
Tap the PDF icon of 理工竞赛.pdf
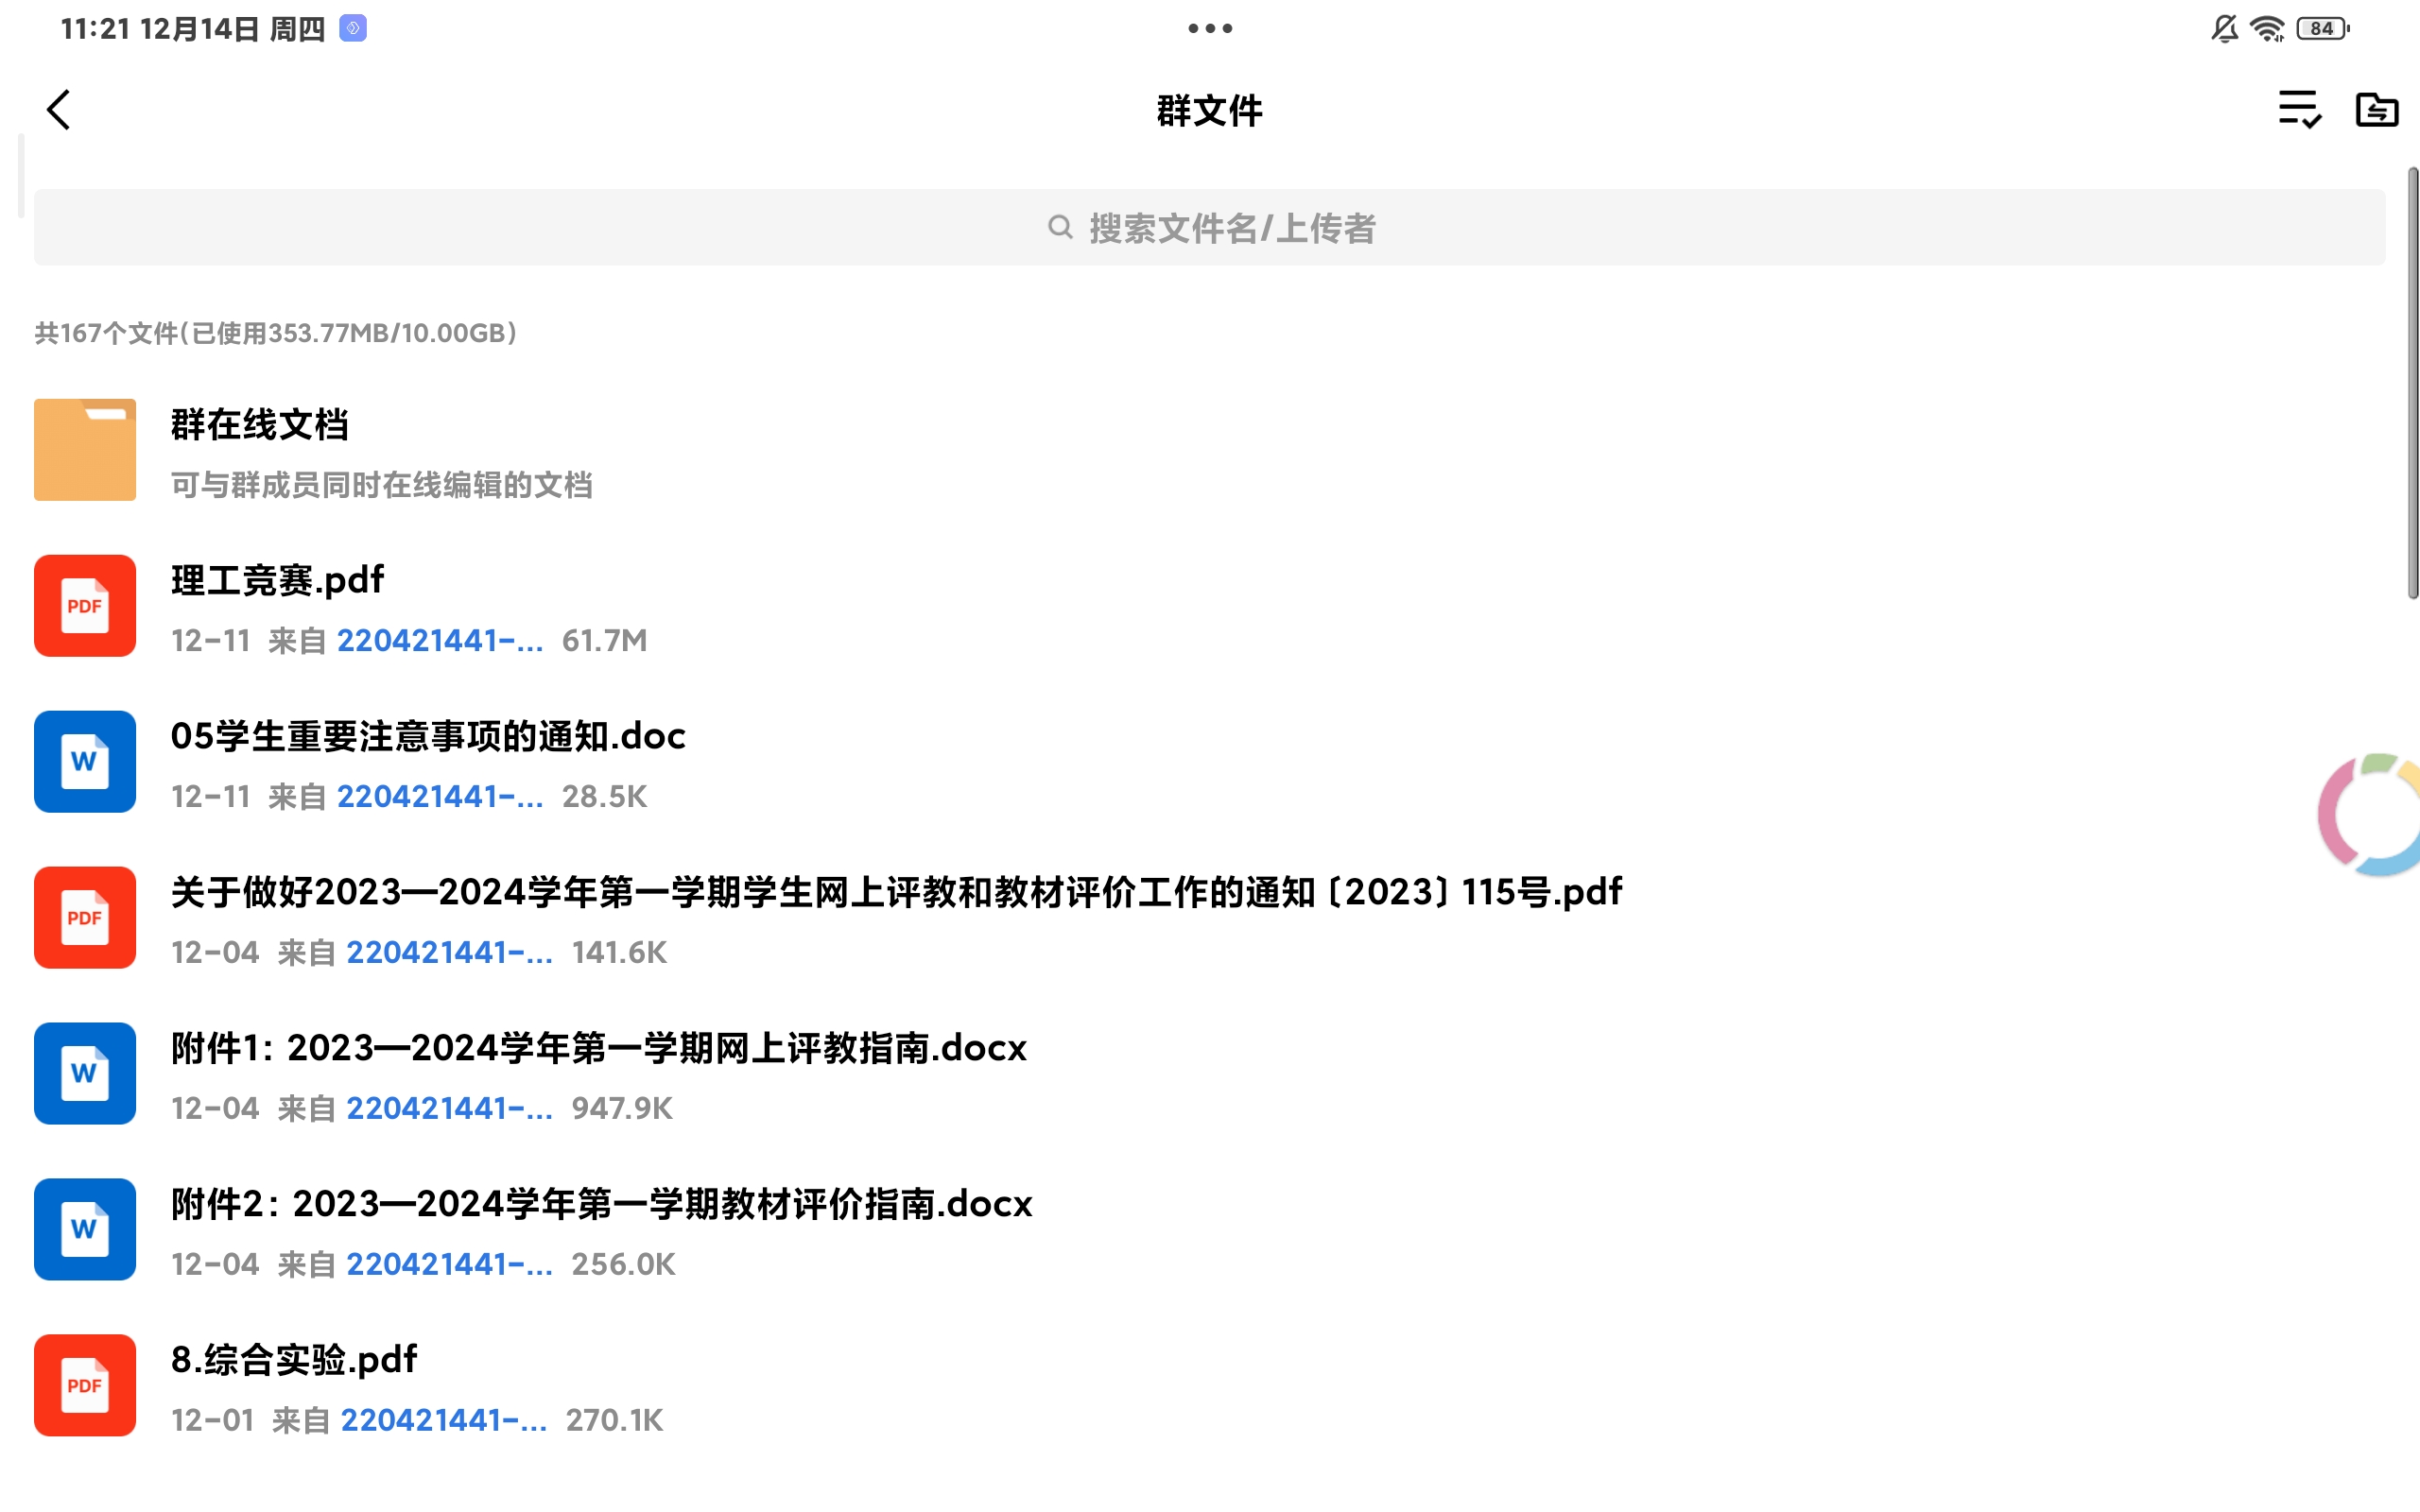coord(85,606)
